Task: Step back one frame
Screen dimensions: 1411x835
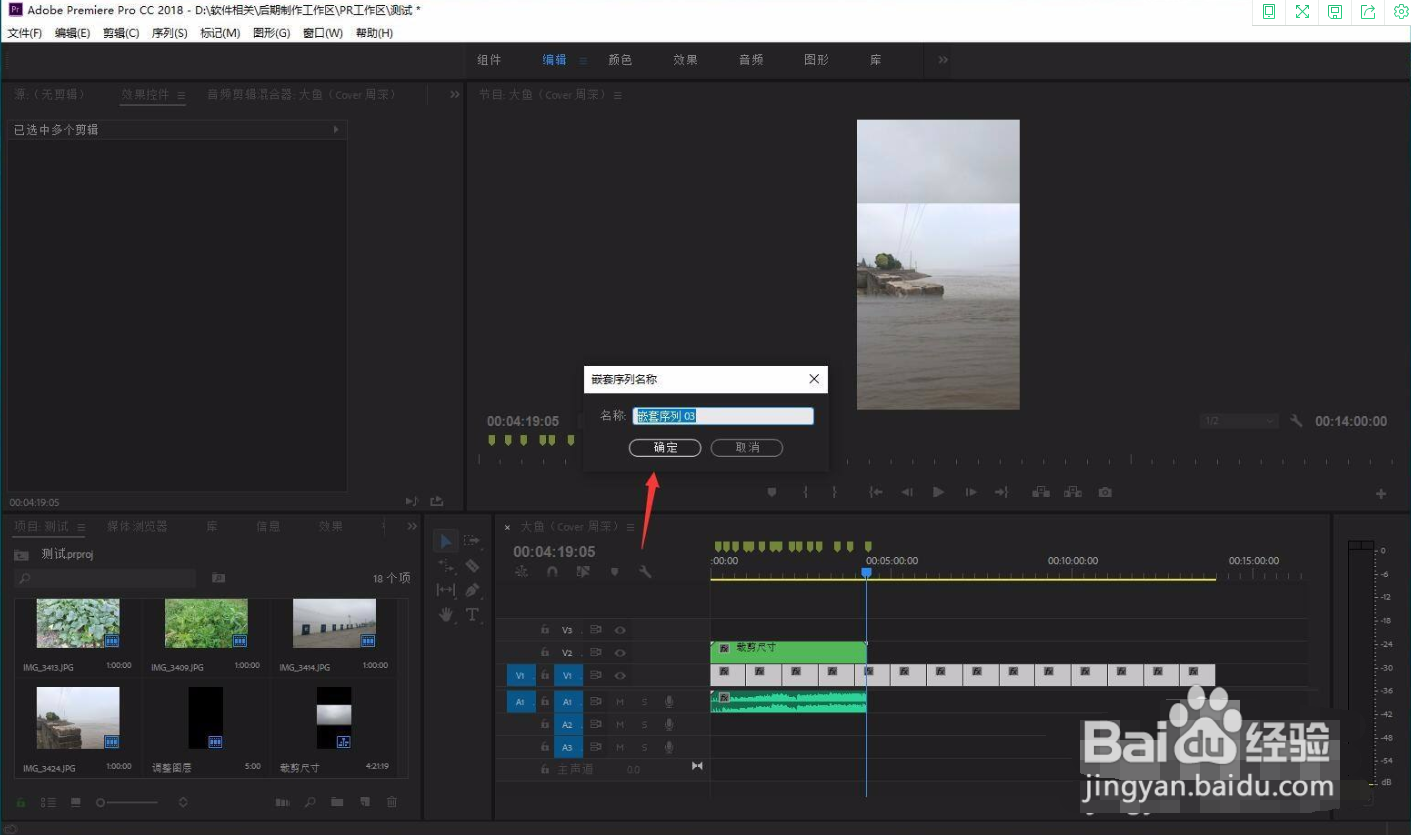Action: tap(907, 492)
